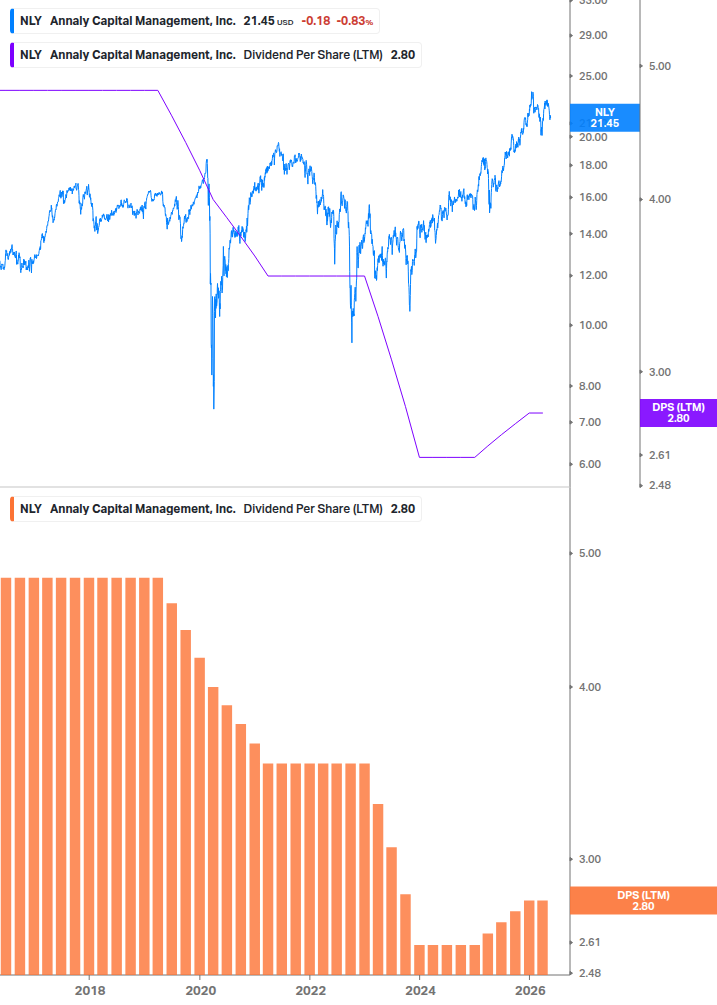Screen dimensions: 717x1005
Task: Click the 2022 label on time axis
Action: tap(311, 990)
